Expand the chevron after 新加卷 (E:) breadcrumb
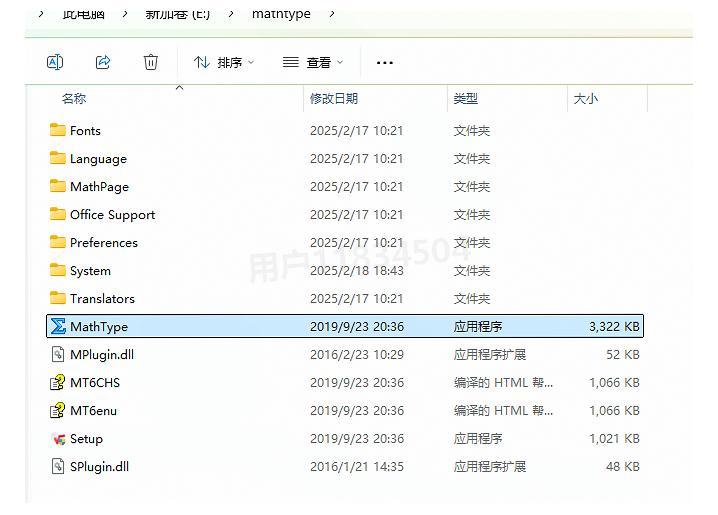 pyautogui.click(x=231, y=14)
